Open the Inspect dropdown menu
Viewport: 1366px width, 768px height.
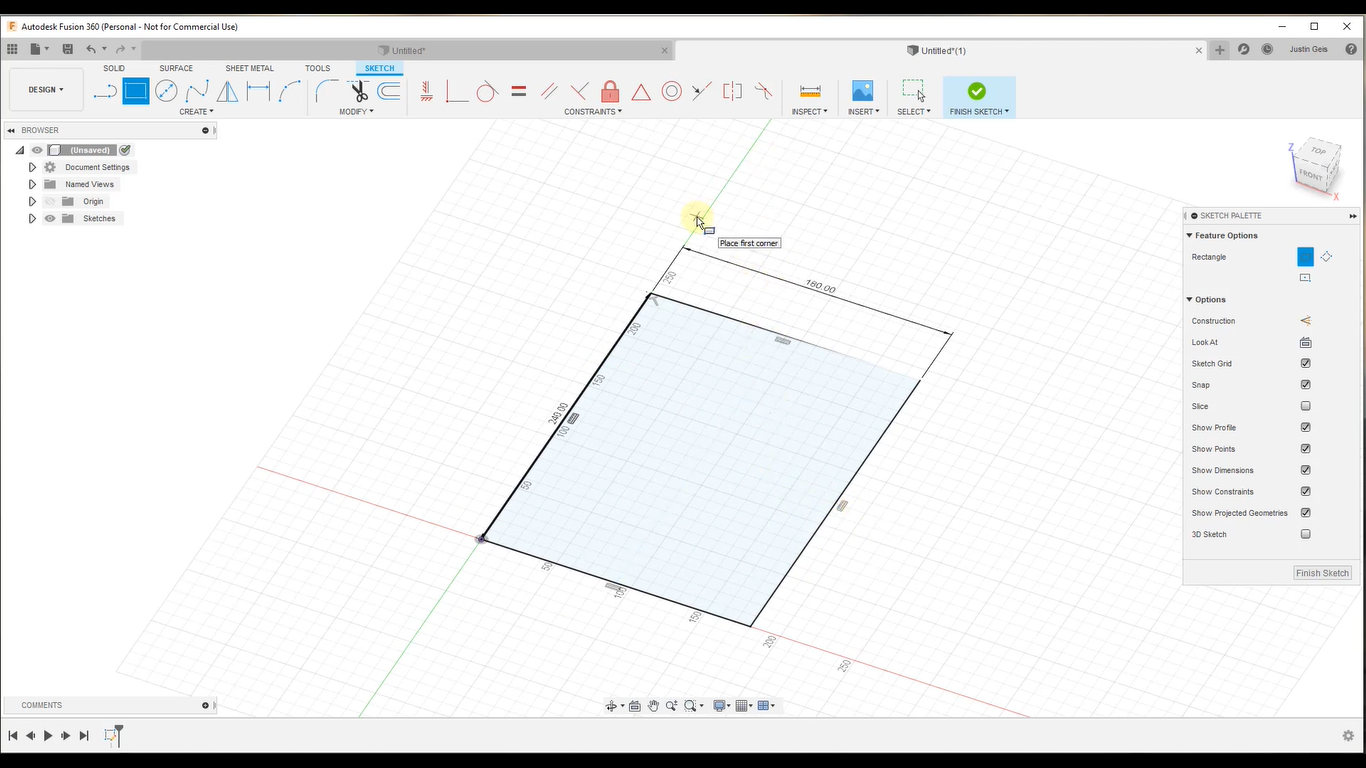[x=810, y=112]
